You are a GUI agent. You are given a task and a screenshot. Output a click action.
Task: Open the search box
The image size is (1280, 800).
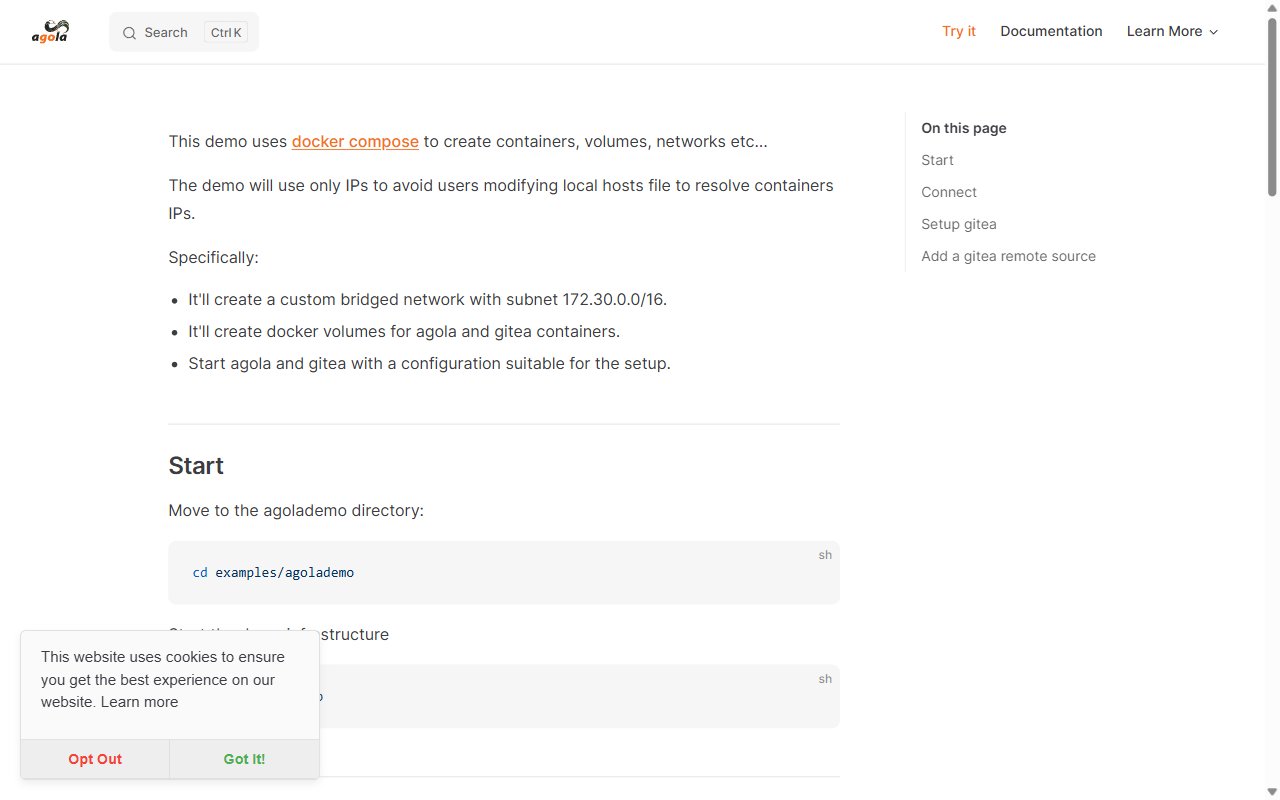[x=184, y=32]
